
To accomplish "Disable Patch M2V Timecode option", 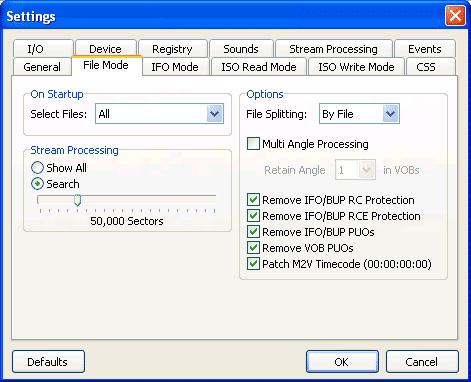I will (253, 264).
